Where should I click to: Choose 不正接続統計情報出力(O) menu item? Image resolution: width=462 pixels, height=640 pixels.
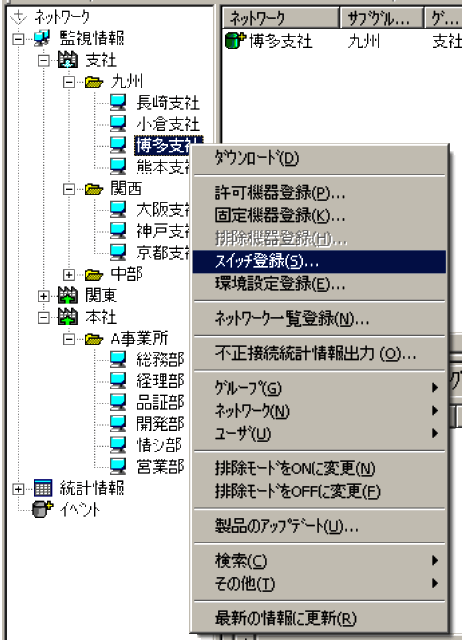click(319, 353)
